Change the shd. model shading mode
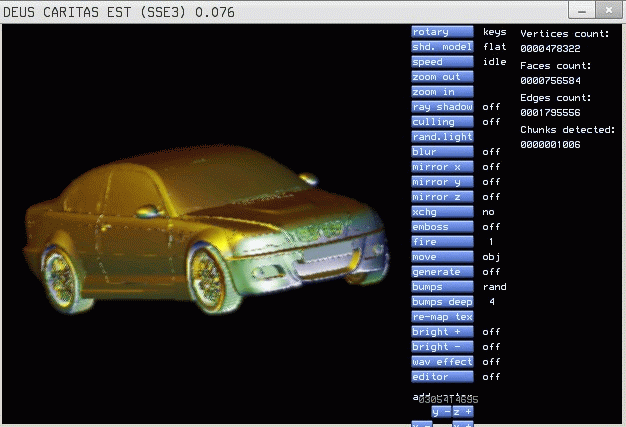 (442, 47)
